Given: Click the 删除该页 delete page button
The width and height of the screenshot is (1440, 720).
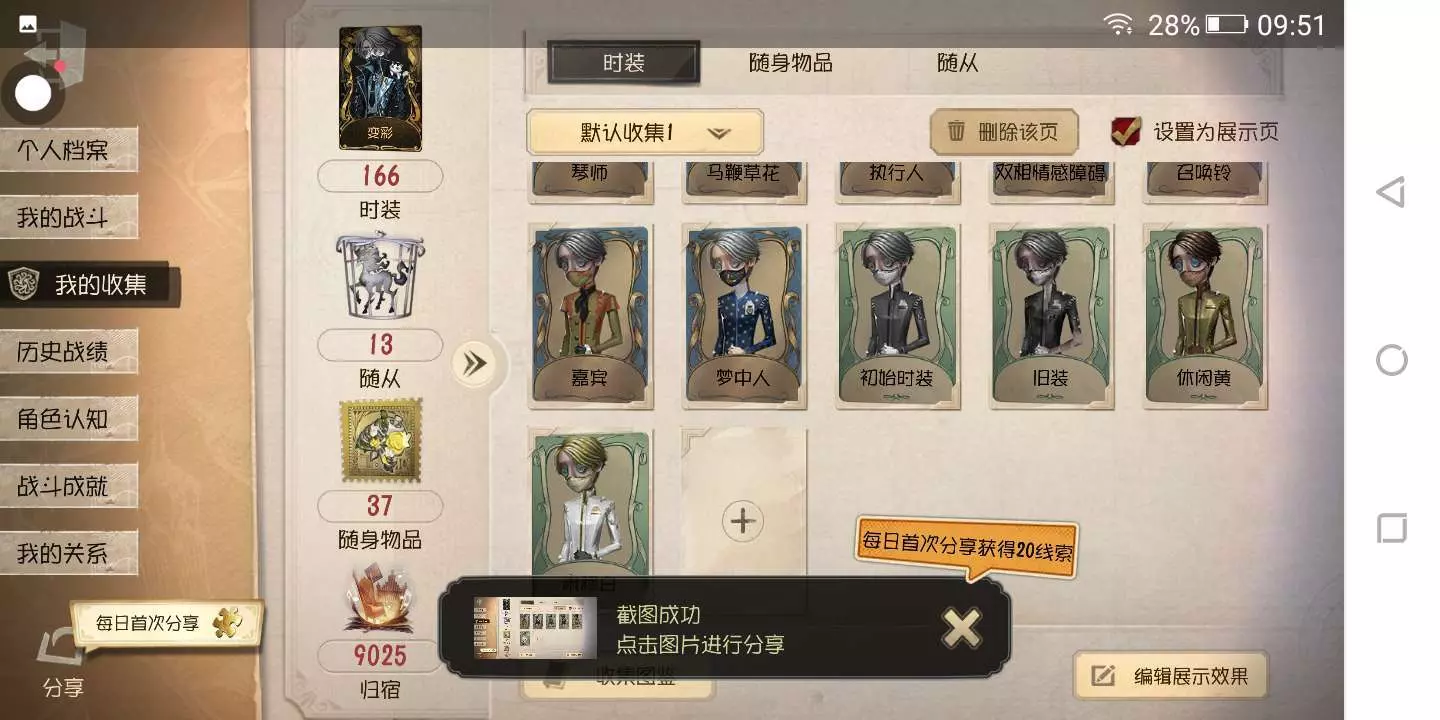Looking at the screenshot, I should pyautogui.click(x=1004, y=131).
